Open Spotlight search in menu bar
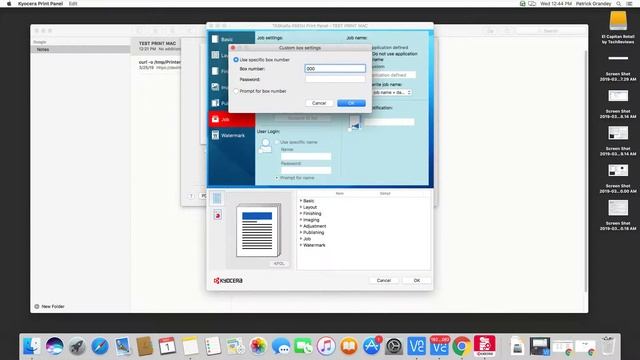The height and width of the screenshot is (360, 640). tap(619, 3)
